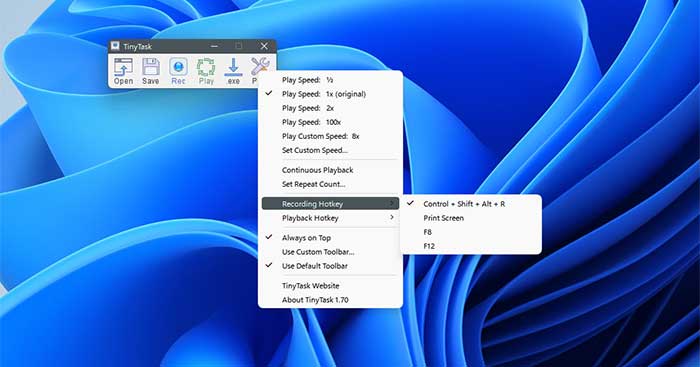Choose Play Speed 100x
Image resolution: width=700 pixels, height=367 pixels.
(330, 122)
